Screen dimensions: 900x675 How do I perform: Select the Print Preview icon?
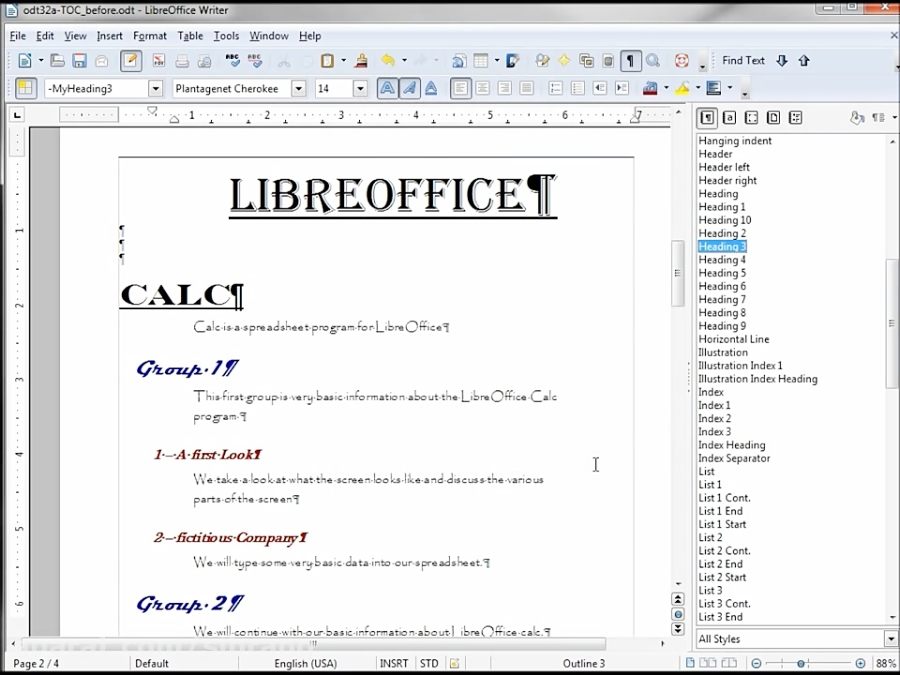(x=204, y=60)
